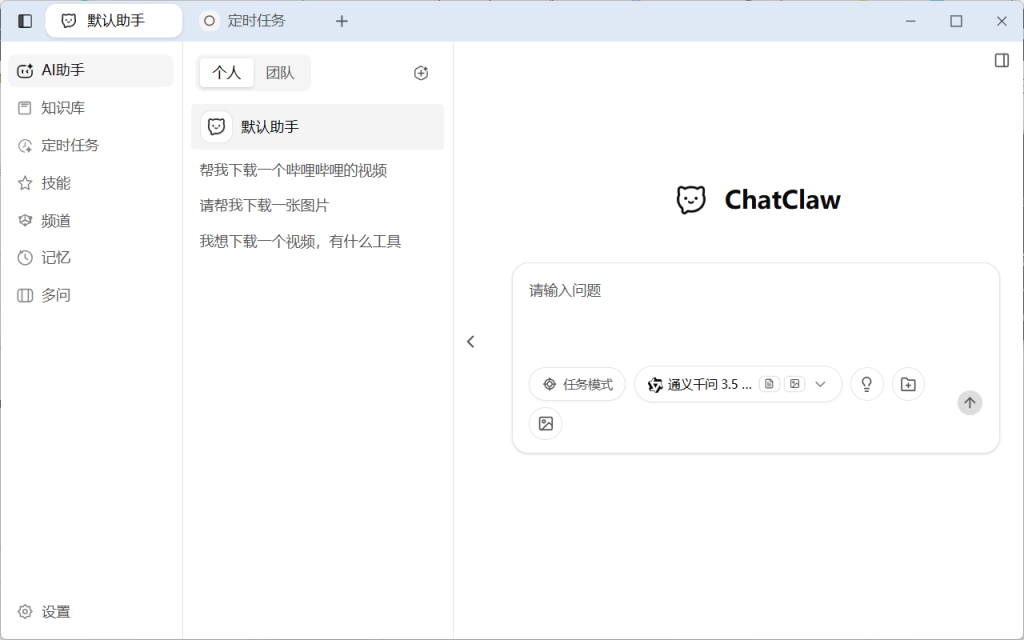
Task: Collapse the assistant list with the chevron
Action: (x=471, y=341)
